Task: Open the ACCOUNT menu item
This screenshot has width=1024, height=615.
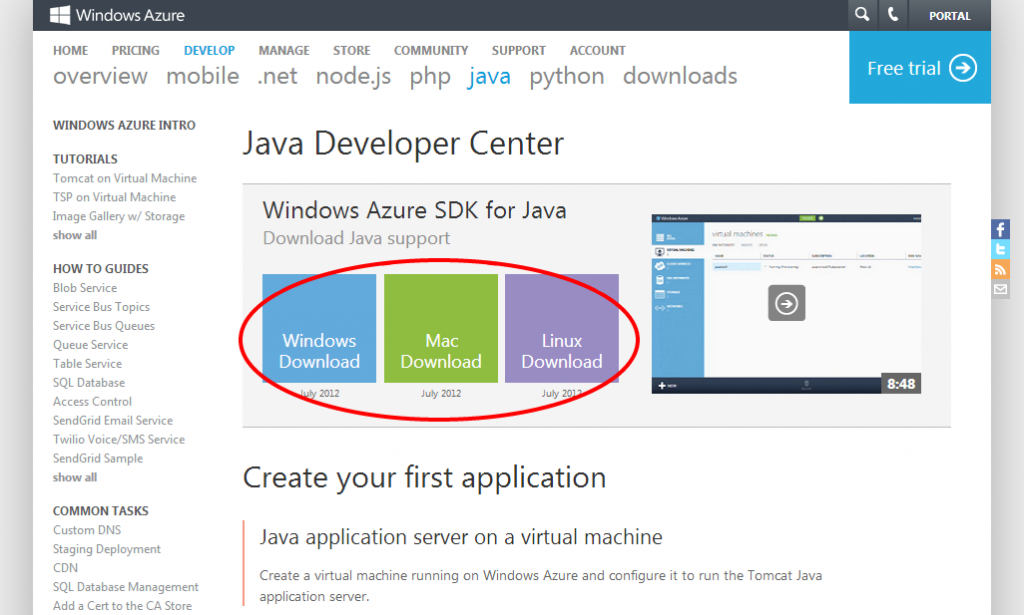Action: [598, 50]
